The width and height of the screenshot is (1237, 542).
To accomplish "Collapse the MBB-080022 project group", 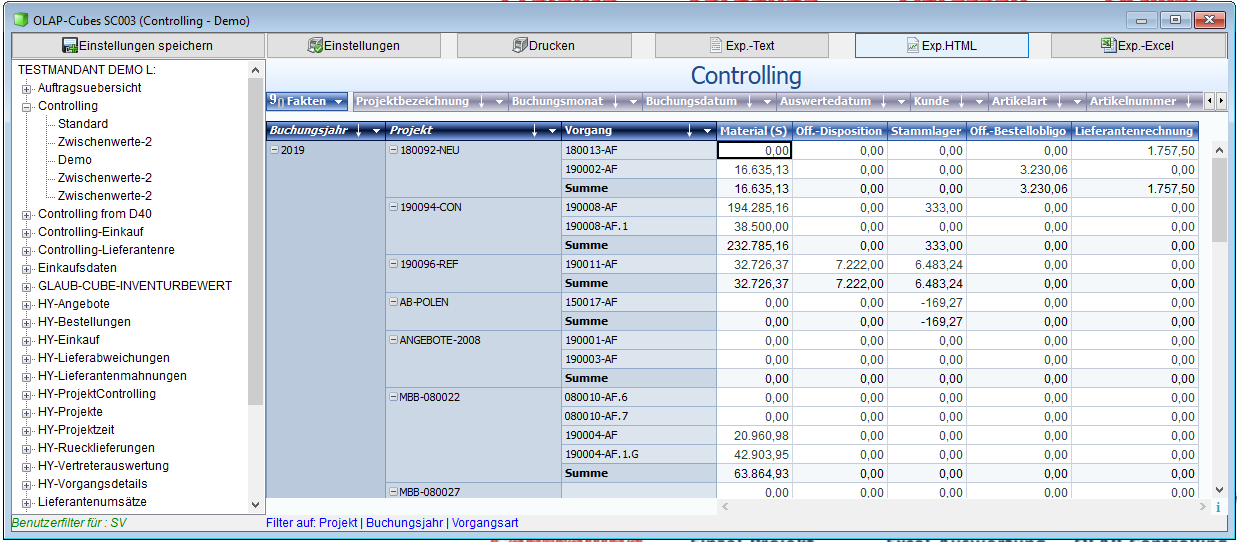I will pyautogui.click(x=393, y=397).
